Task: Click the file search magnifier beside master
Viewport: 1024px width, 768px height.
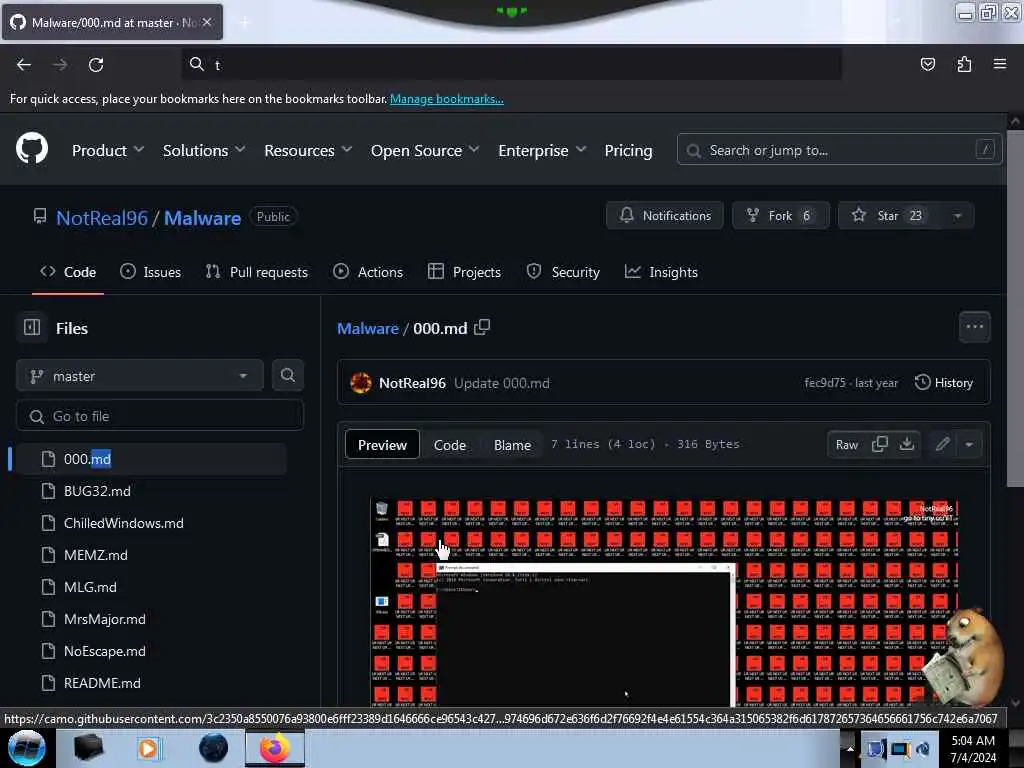Action: point(287,376)
